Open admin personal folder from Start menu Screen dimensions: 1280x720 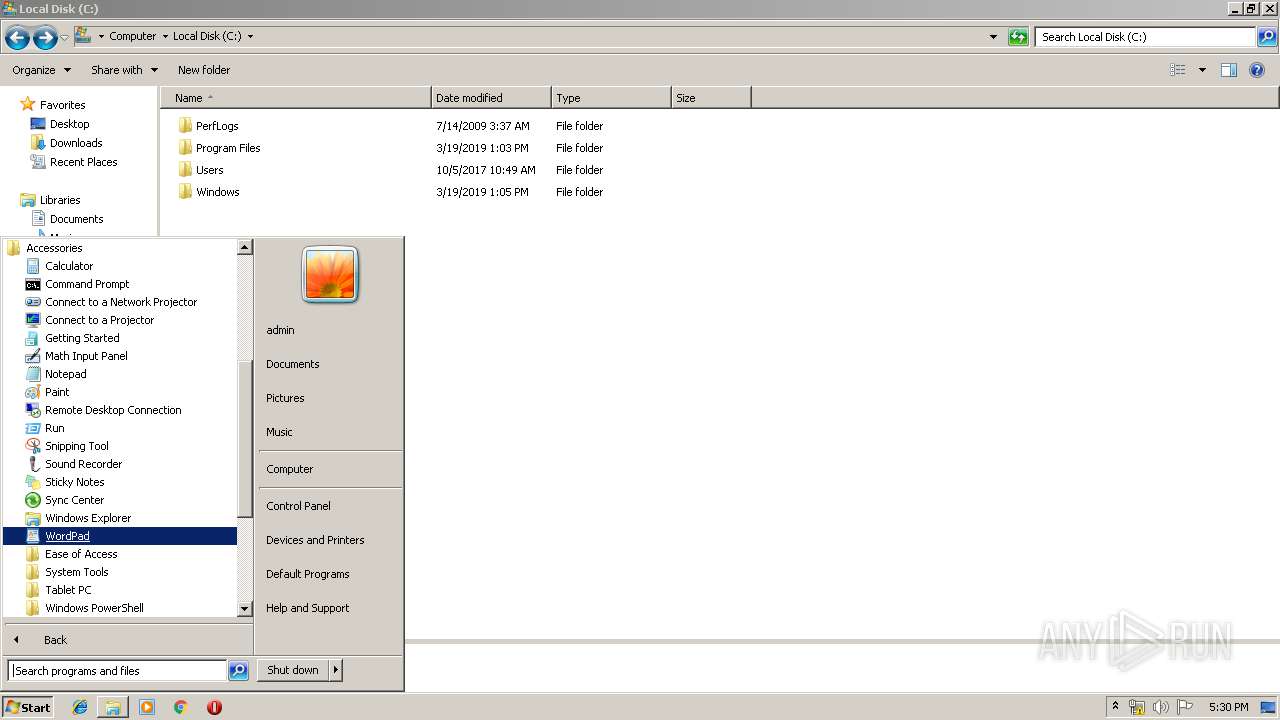280,330
